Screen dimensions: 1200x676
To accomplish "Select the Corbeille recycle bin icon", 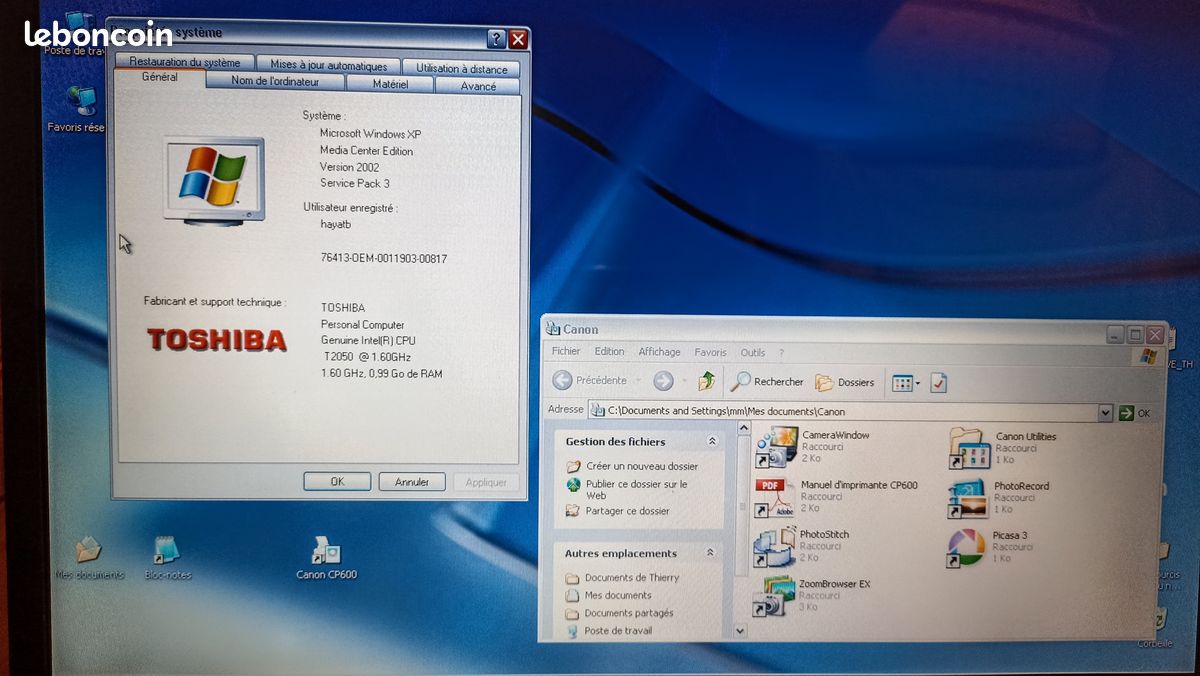I will [x=1157, y=627].
